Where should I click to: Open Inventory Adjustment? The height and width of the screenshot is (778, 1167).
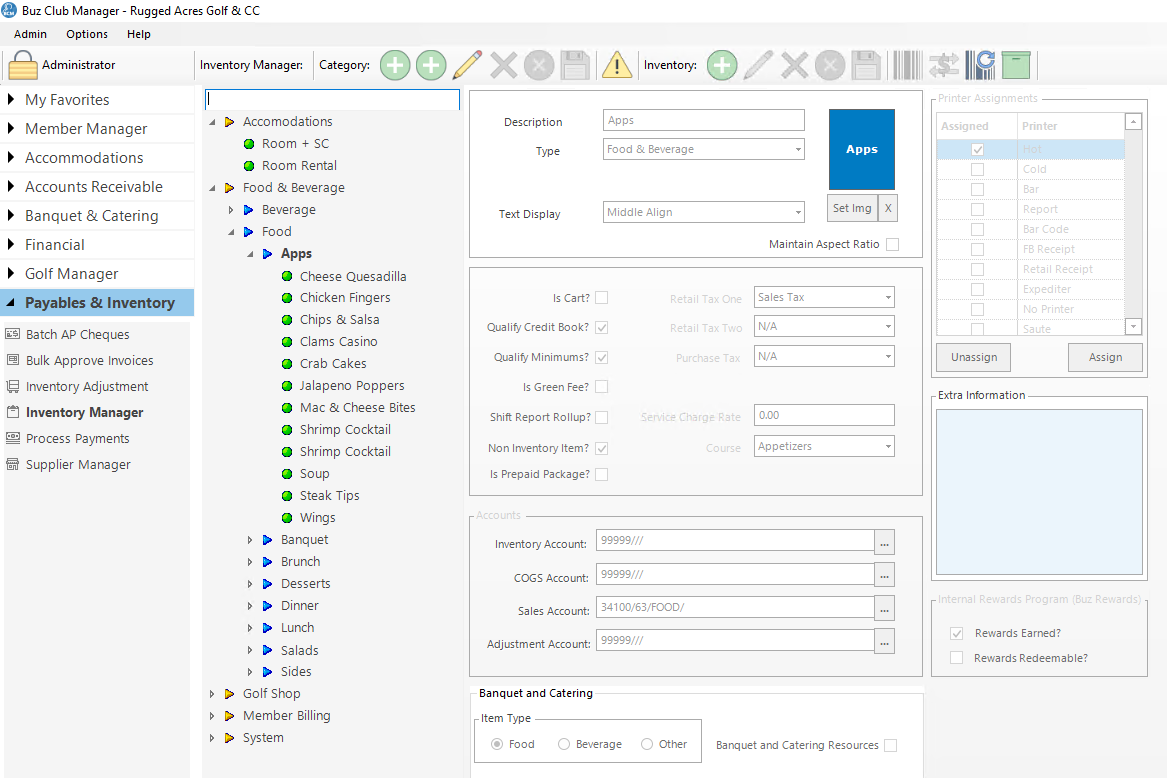87,386
